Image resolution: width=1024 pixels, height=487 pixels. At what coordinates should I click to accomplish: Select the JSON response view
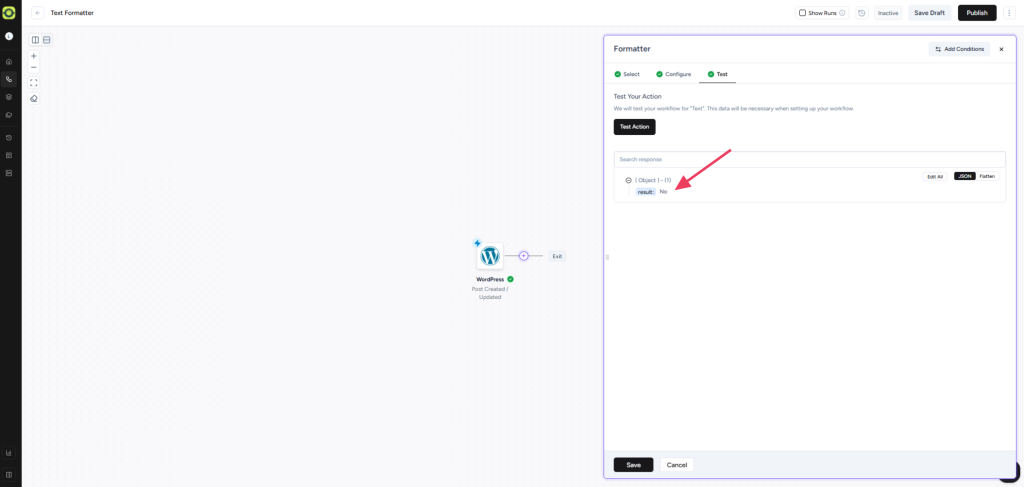[965, 176]
